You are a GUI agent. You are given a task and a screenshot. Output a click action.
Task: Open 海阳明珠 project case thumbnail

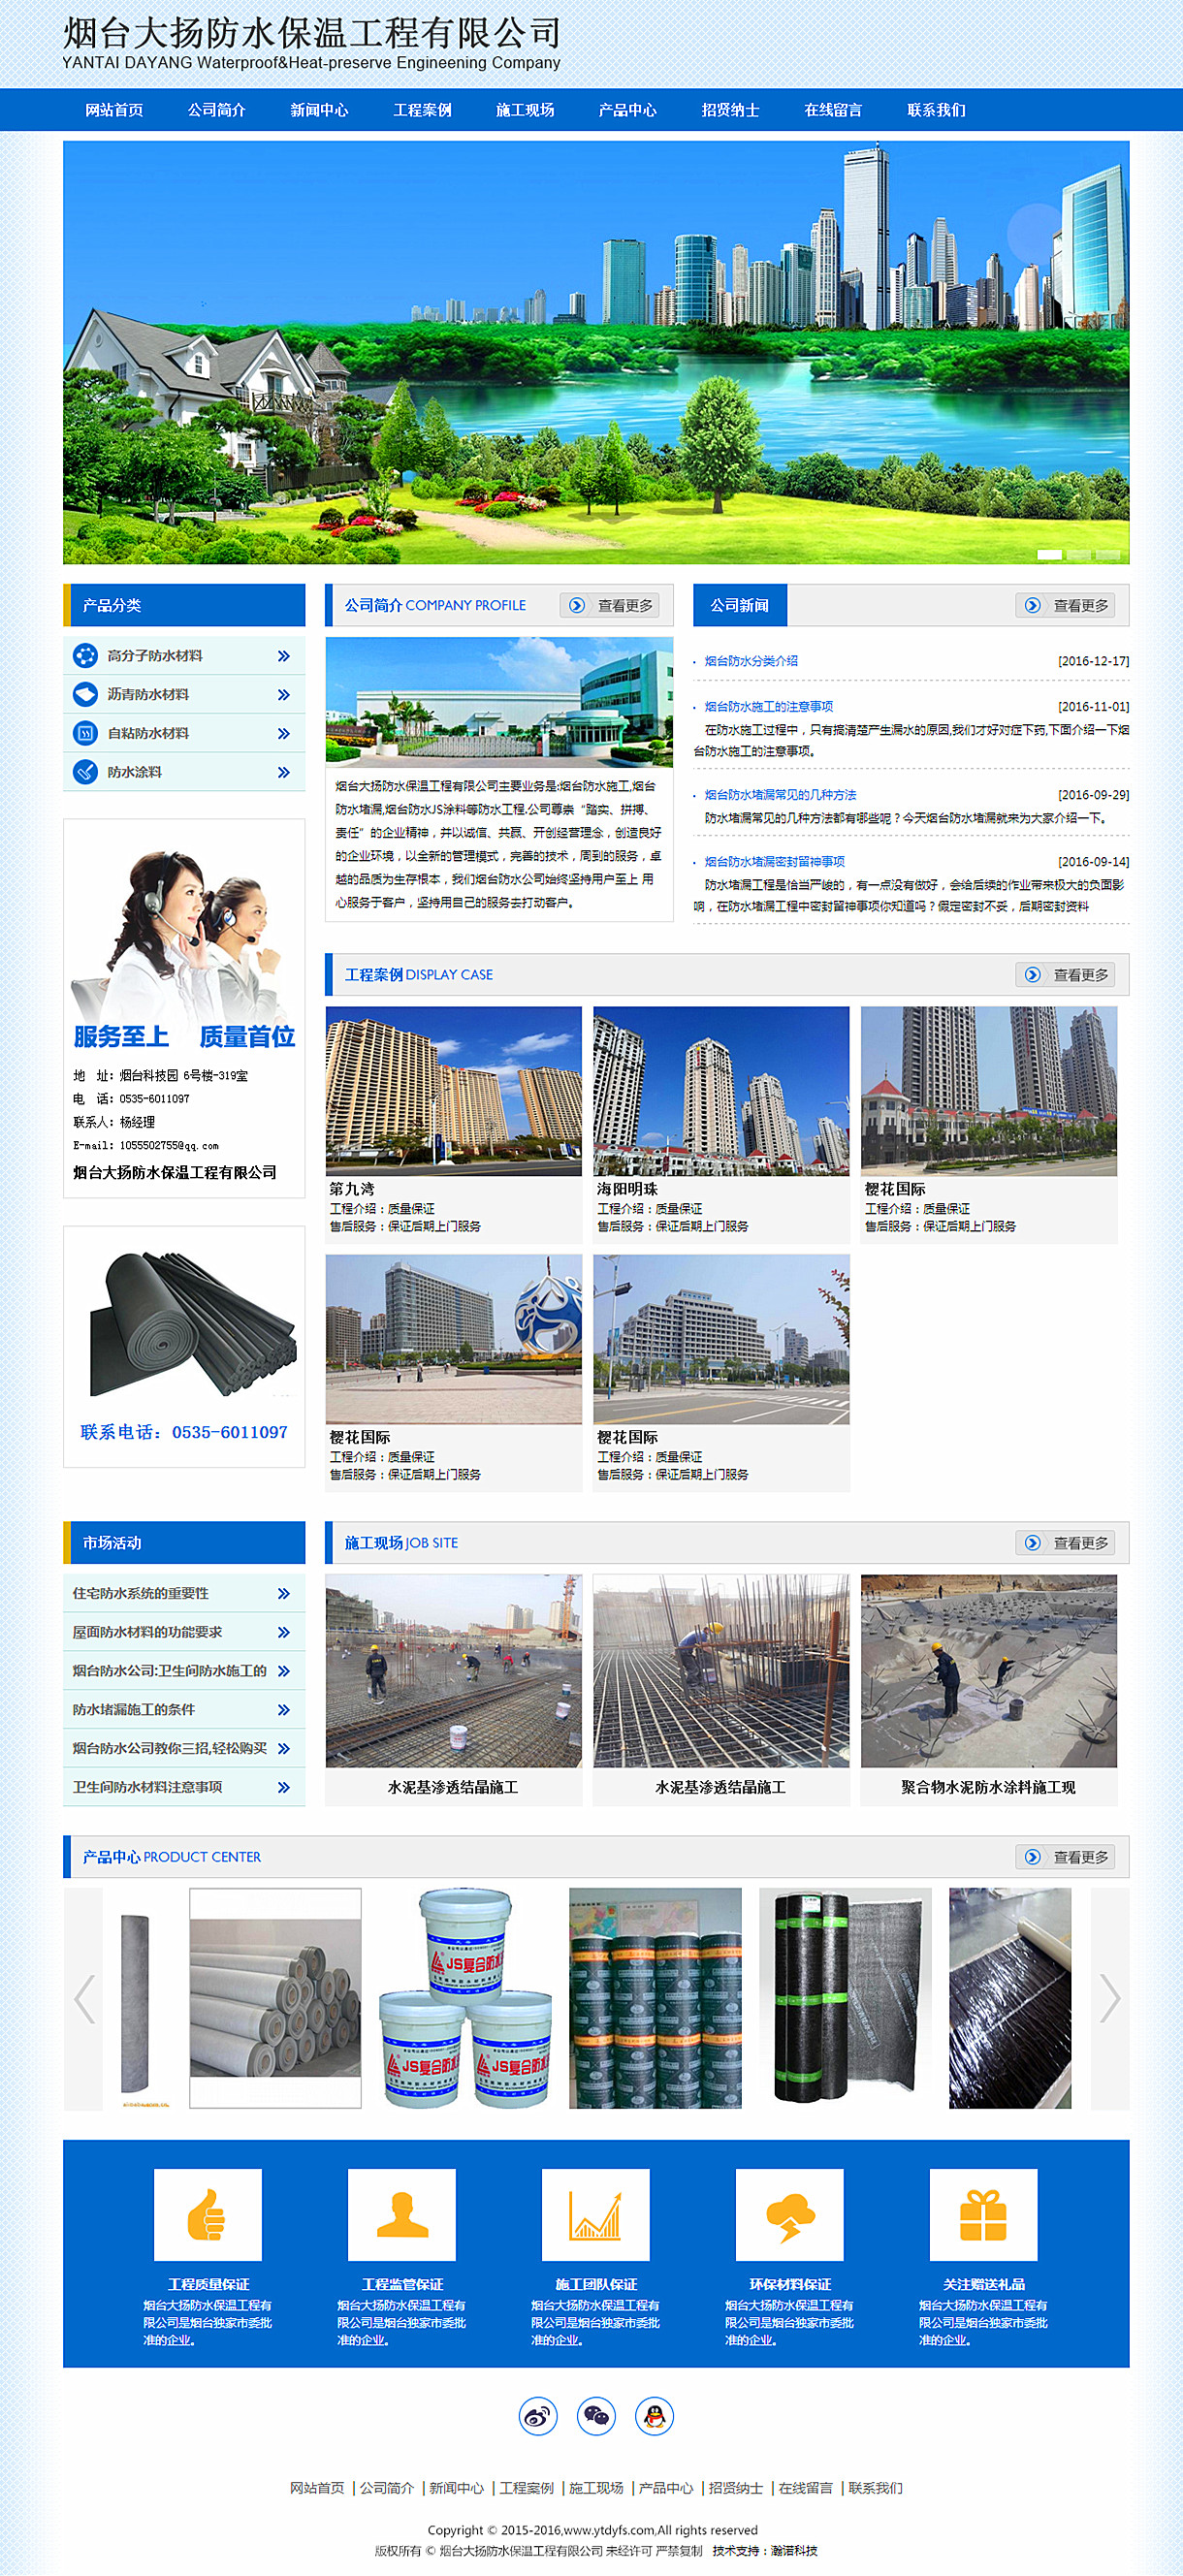pos(721,1091)
